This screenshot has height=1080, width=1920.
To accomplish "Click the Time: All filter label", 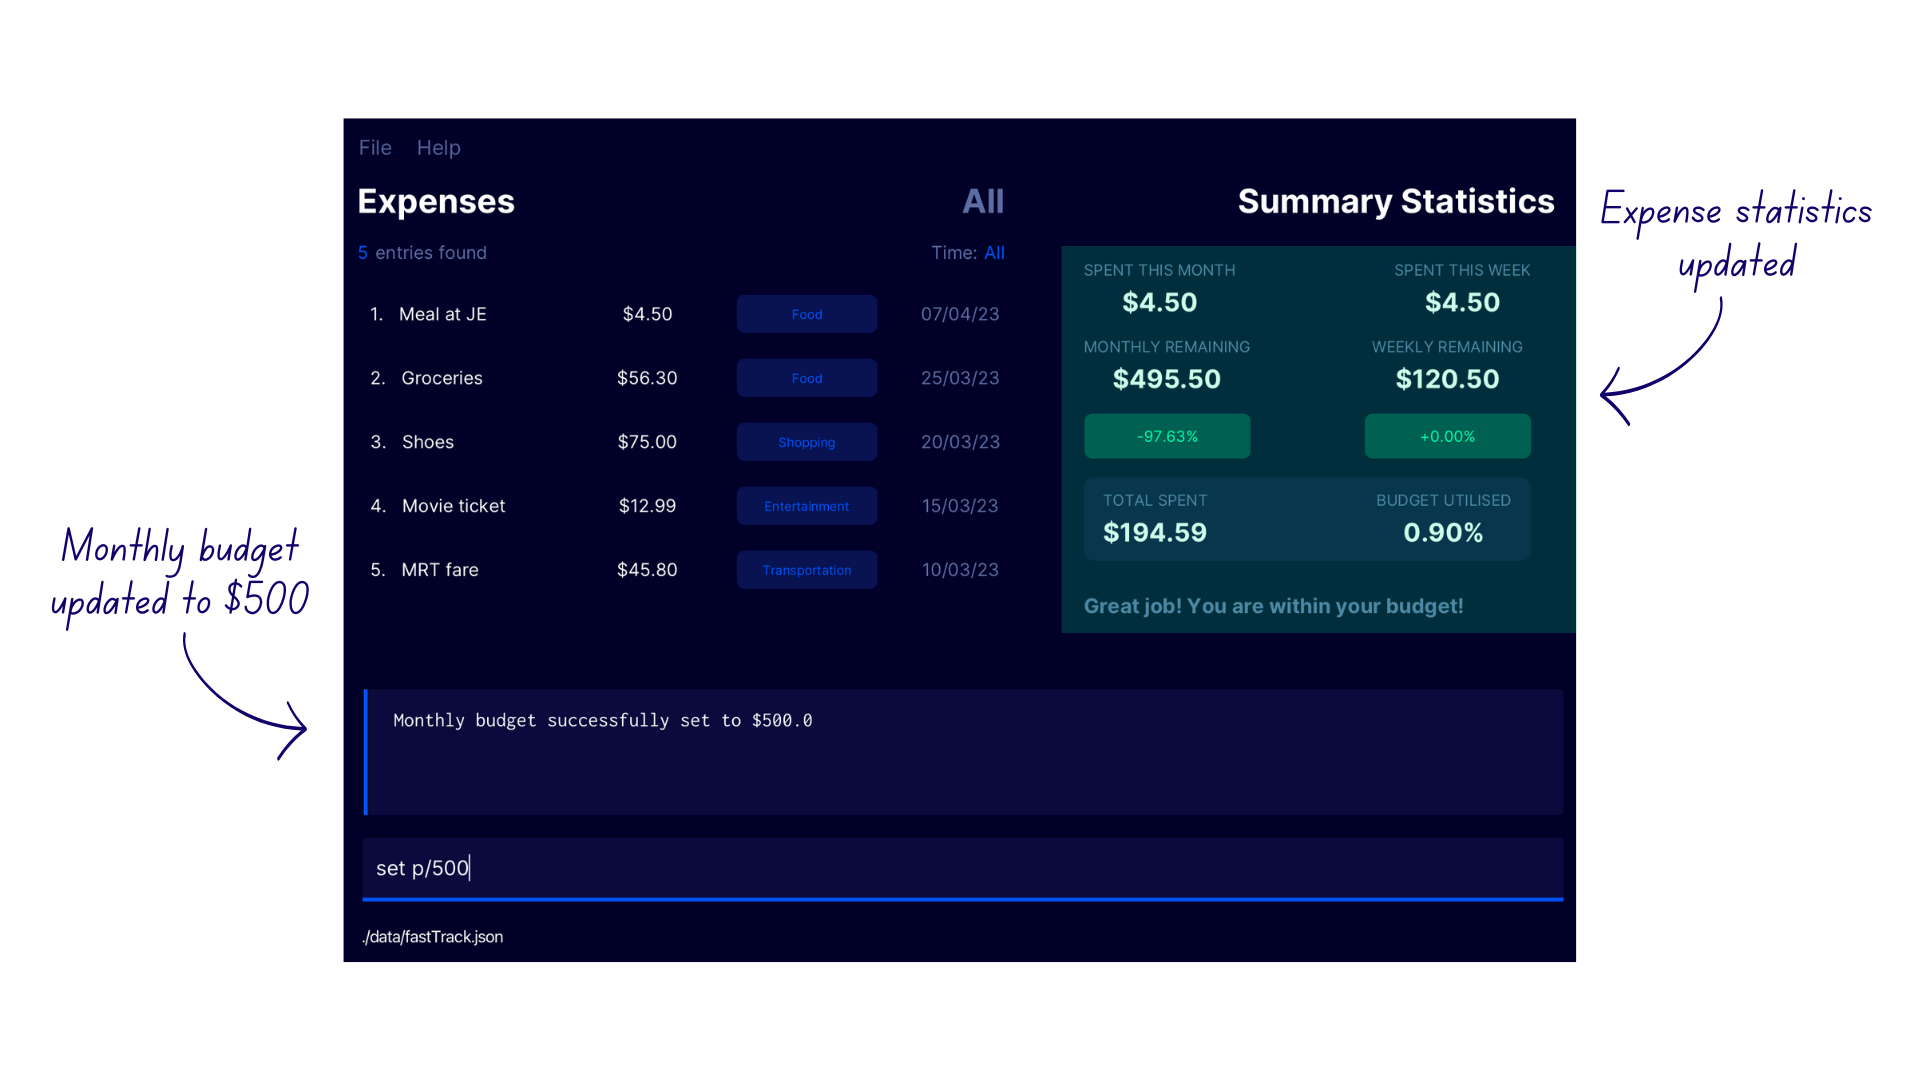I will [967, 253].
